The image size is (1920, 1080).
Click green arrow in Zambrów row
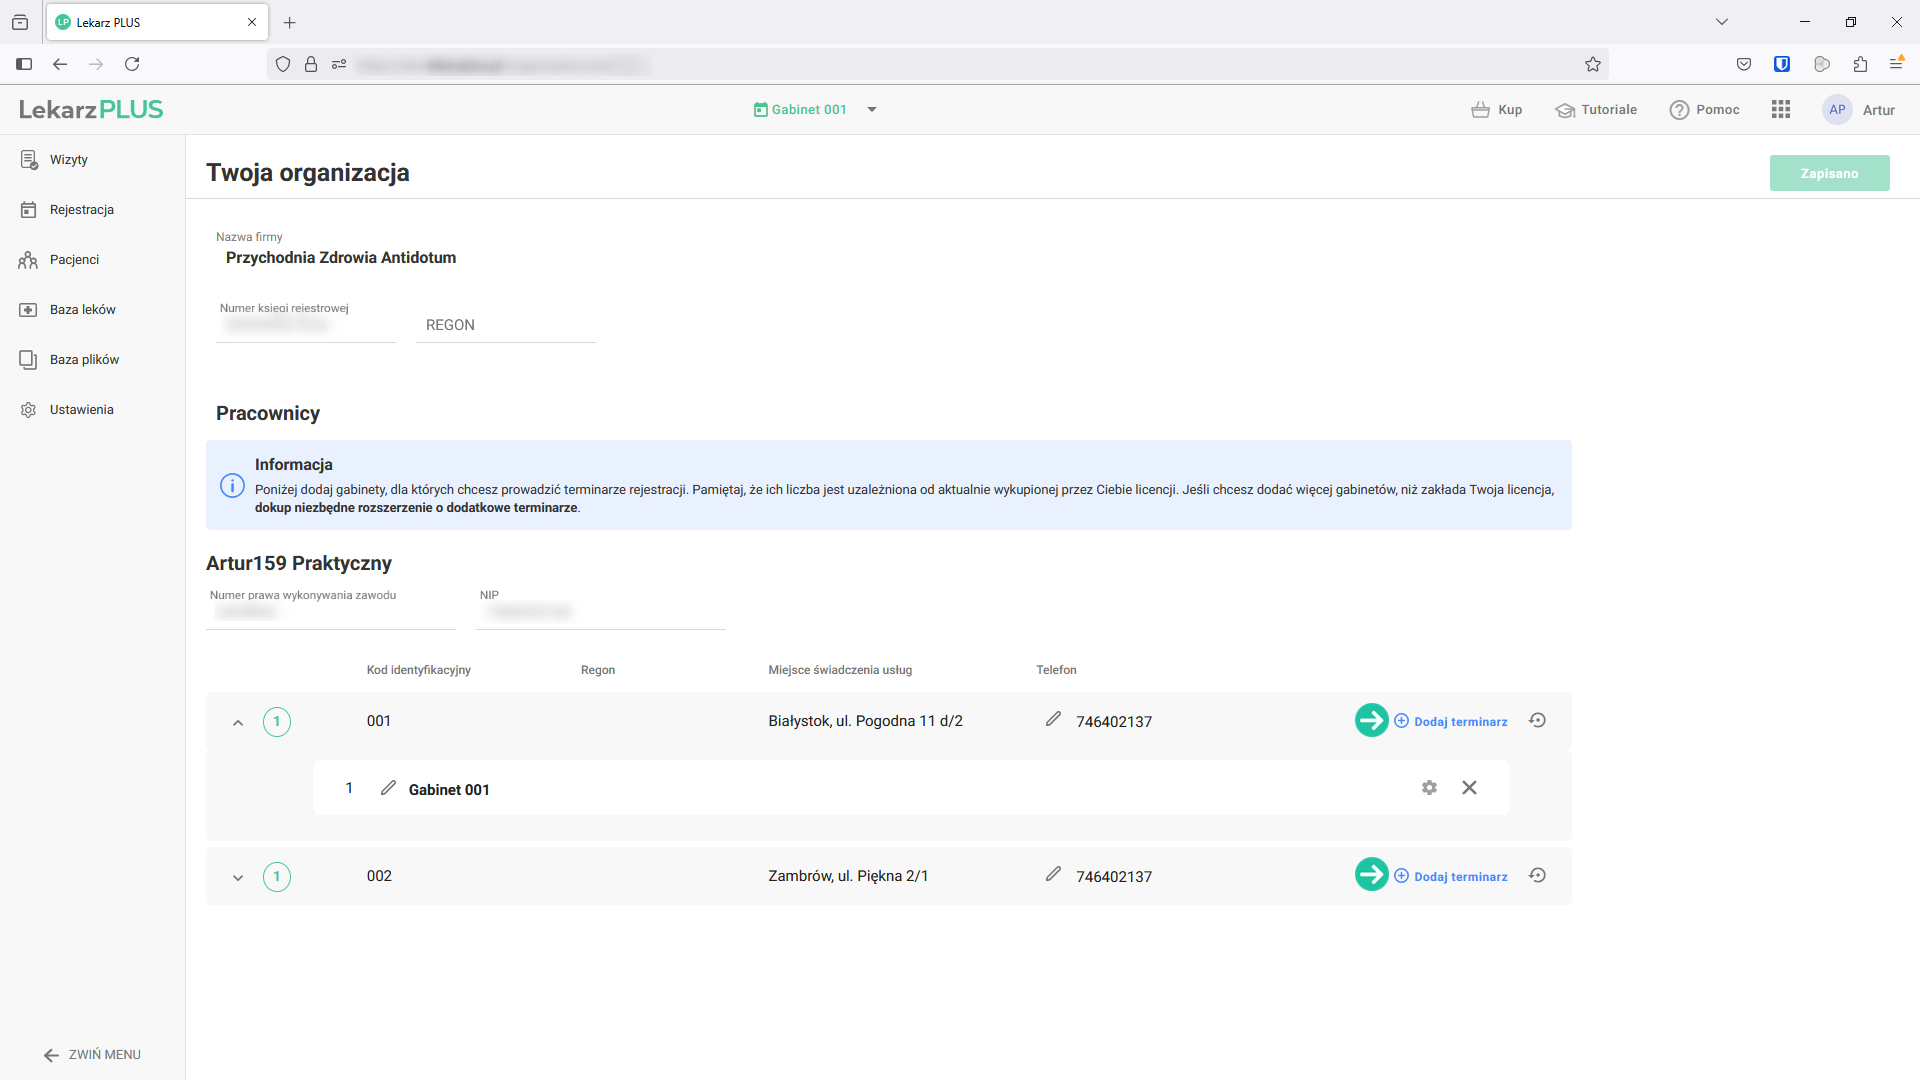1371,875
